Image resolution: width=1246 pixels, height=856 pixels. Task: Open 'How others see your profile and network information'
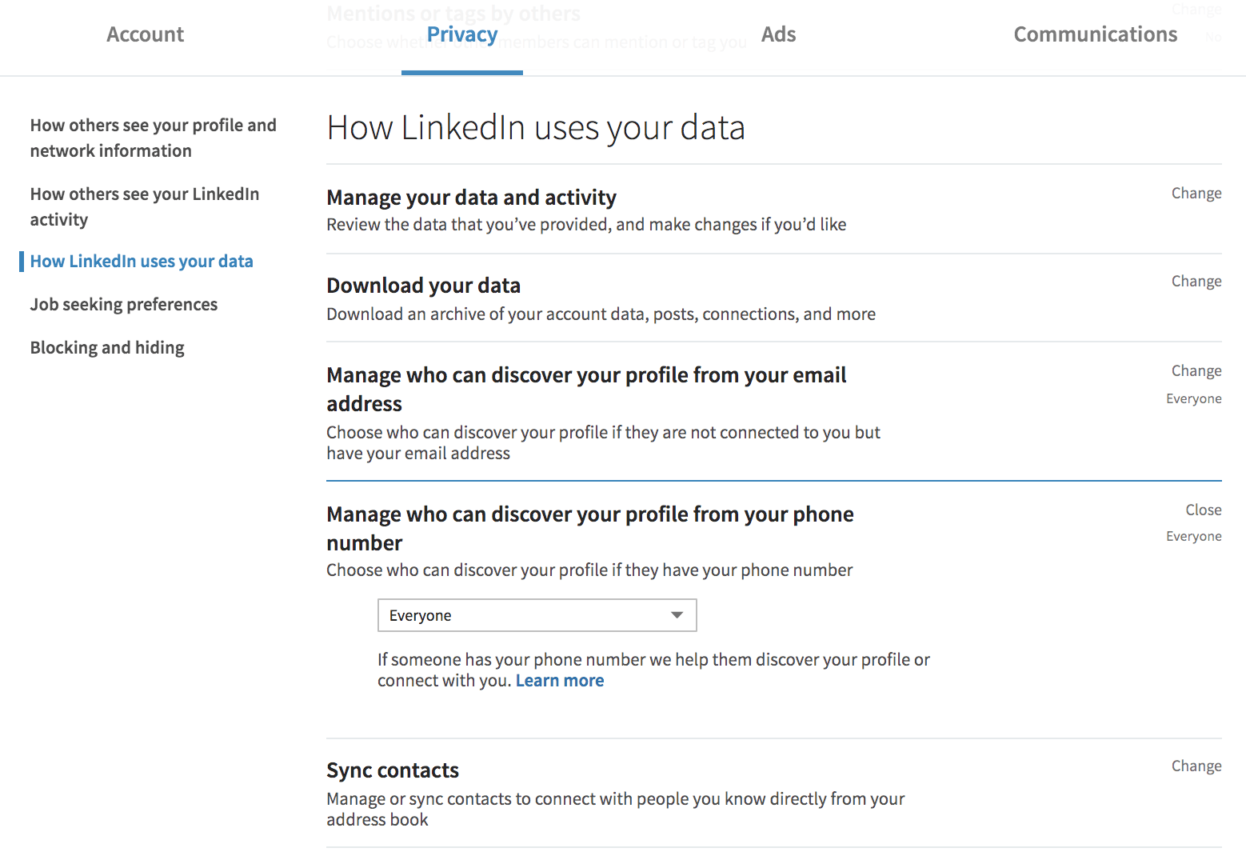tap(153, 137)
